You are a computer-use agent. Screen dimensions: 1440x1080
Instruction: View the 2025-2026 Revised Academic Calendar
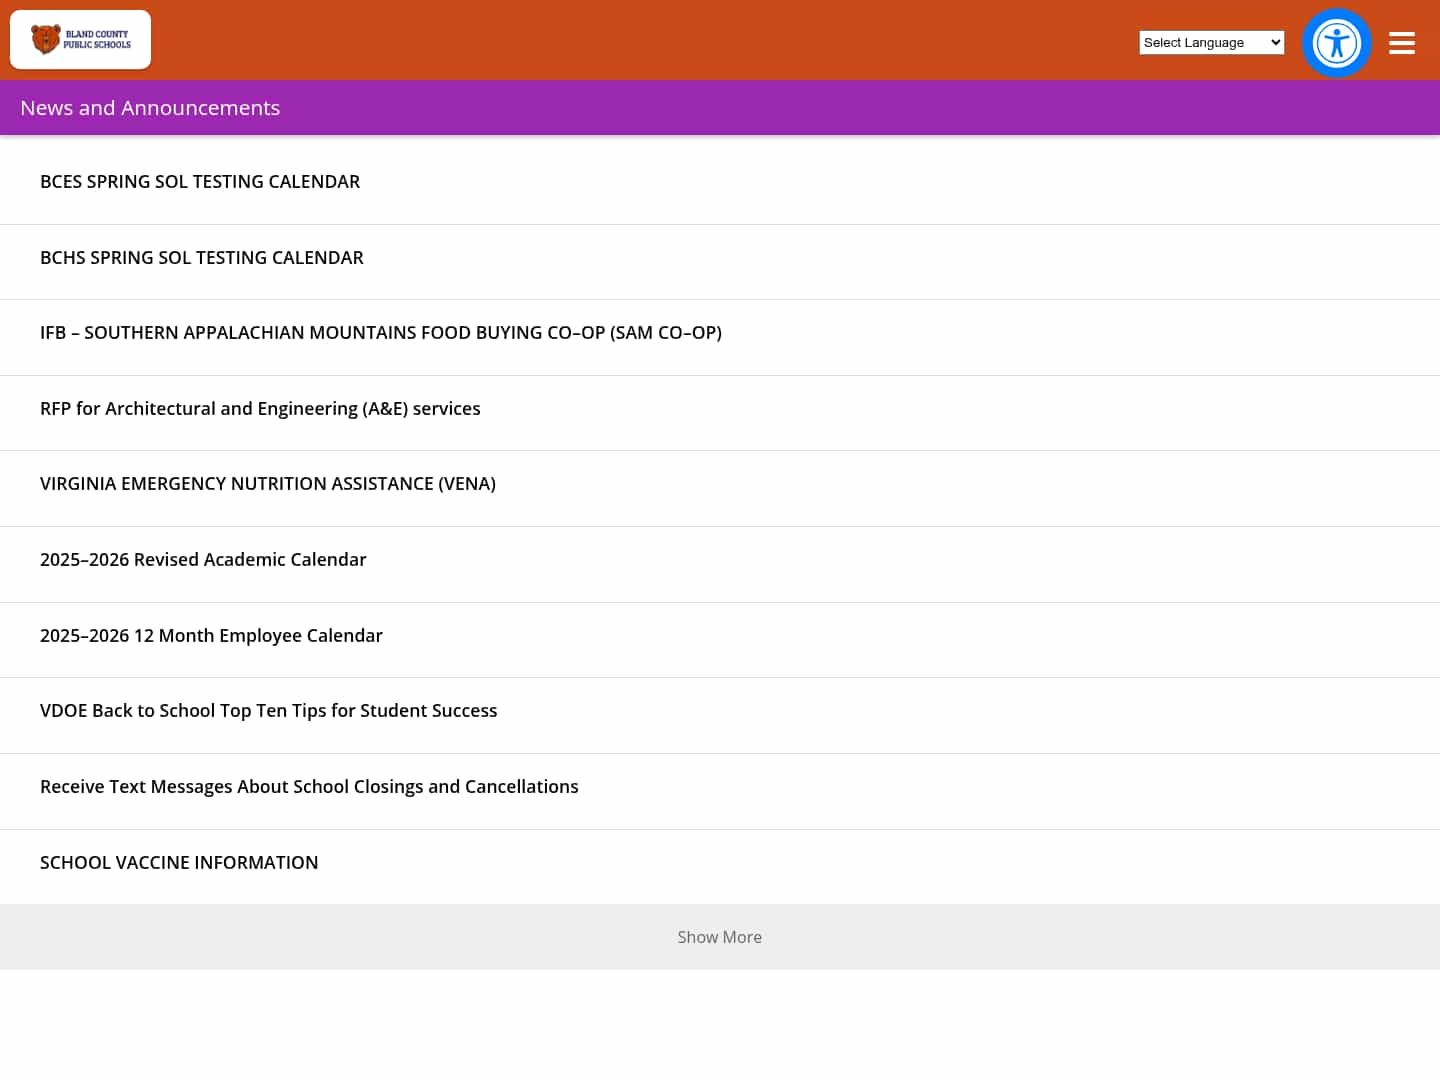tap(203, 559)
